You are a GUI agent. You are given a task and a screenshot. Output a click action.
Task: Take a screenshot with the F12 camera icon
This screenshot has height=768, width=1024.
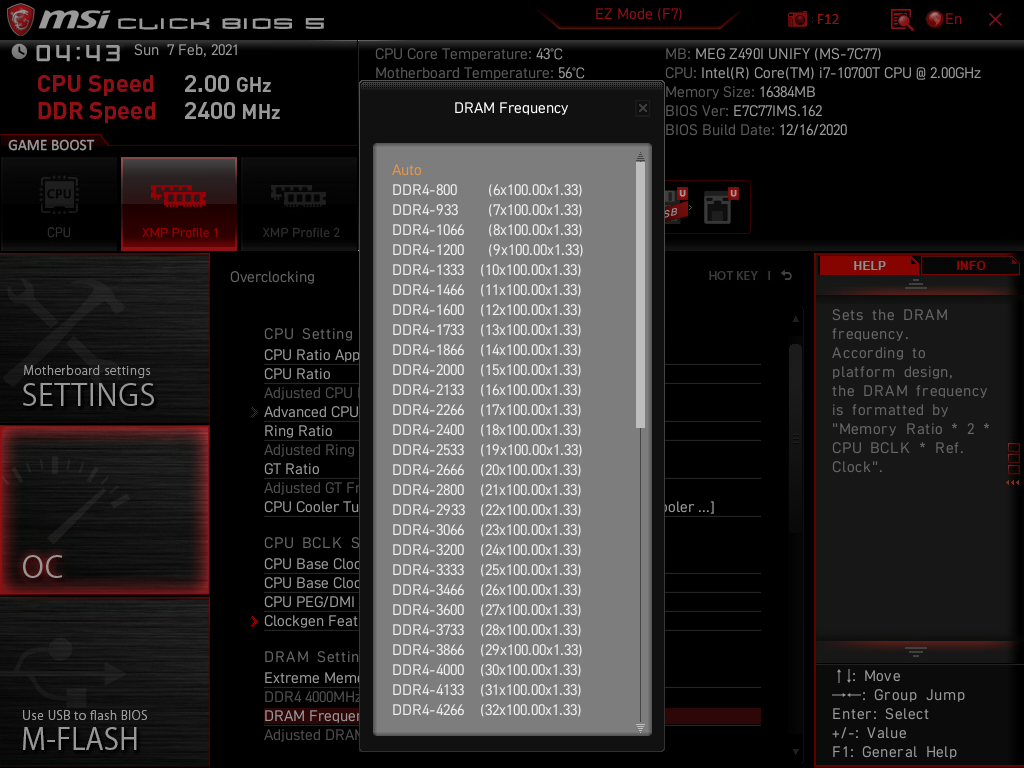[797, 19]
